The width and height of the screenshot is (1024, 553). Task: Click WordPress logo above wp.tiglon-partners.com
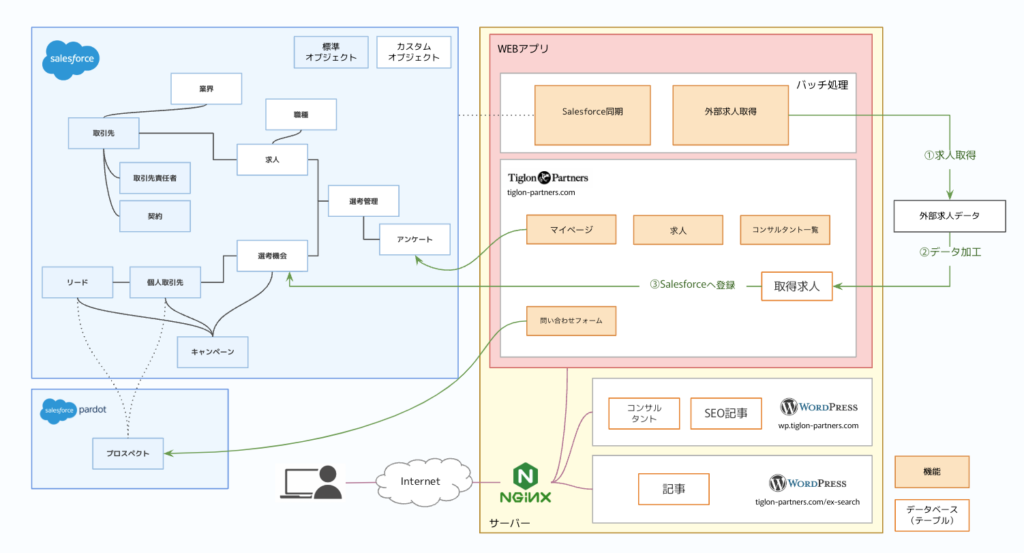coord(819,407)
